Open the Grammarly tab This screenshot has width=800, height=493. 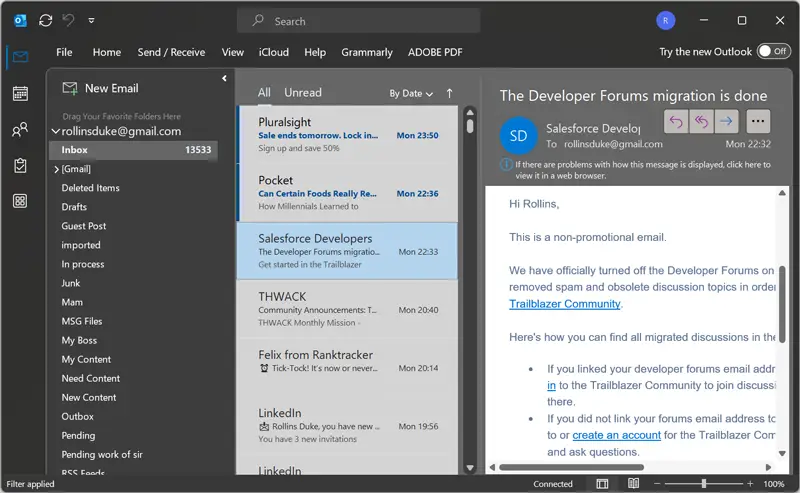click(366, 52)
